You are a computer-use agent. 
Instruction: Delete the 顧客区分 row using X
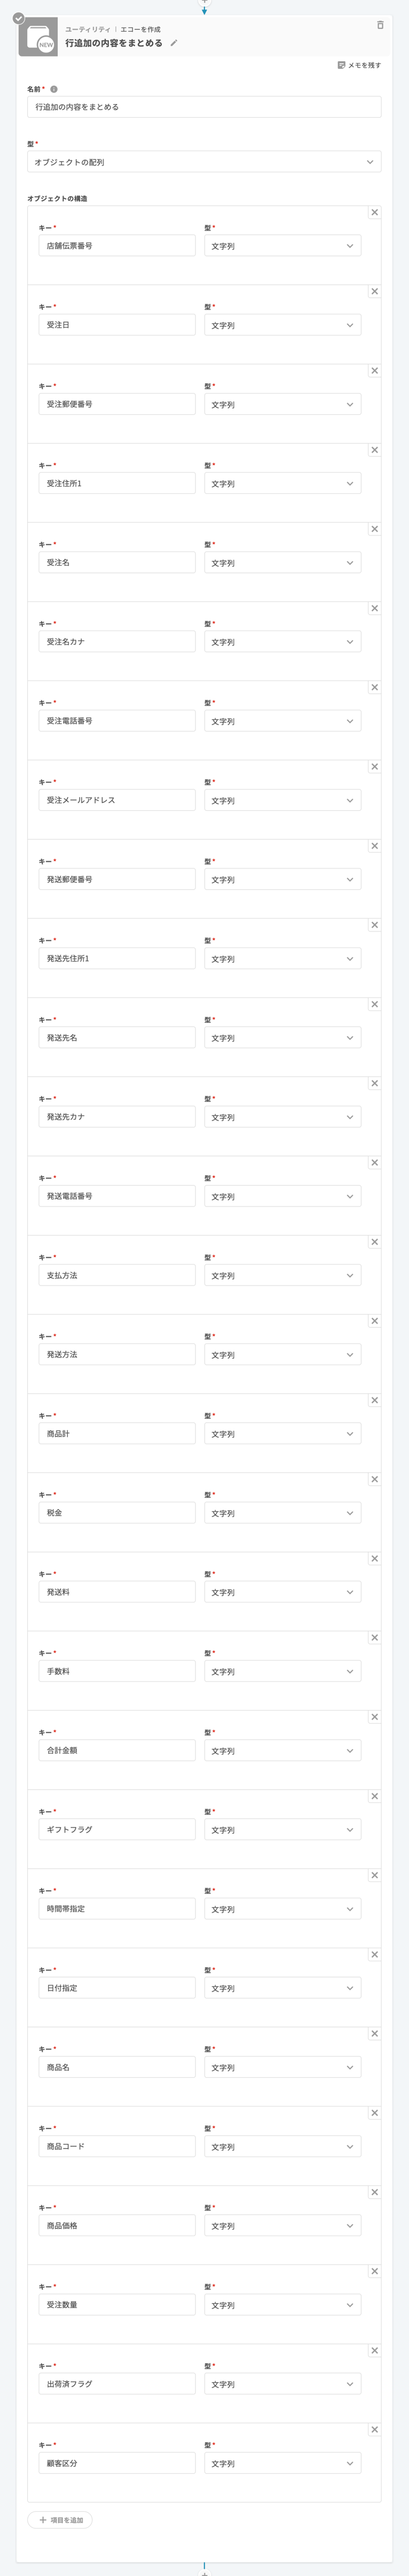pos(375,2429)
